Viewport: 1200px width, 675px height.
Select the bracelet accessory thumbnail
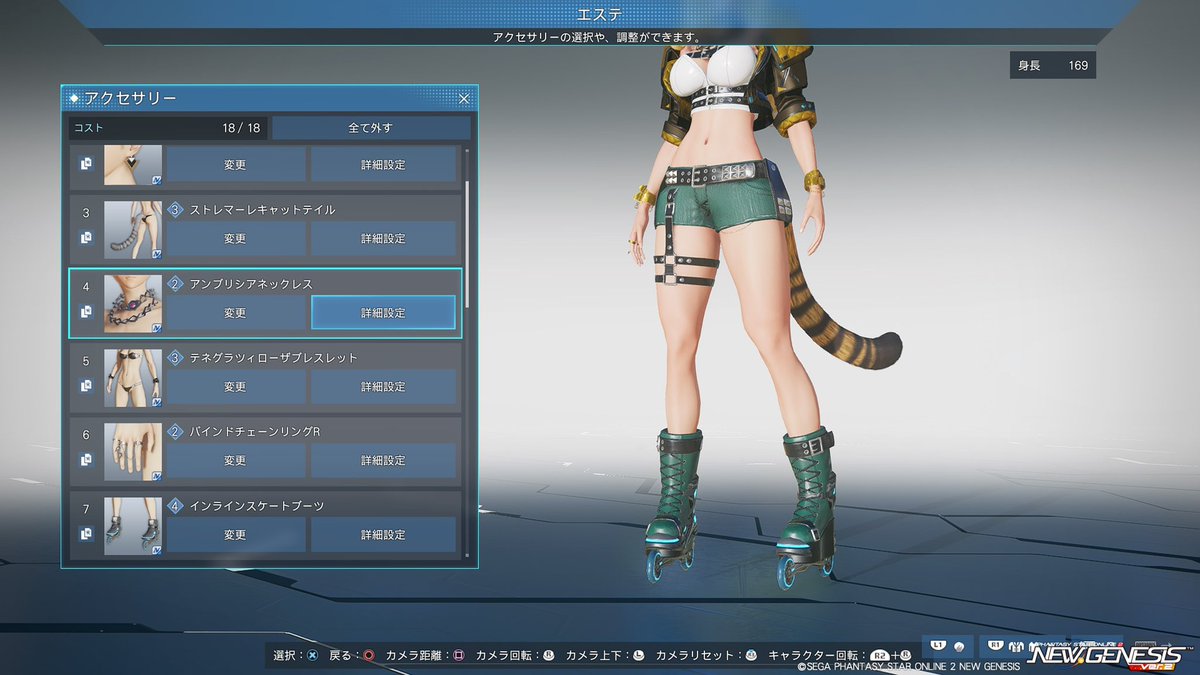pos(133,378)
